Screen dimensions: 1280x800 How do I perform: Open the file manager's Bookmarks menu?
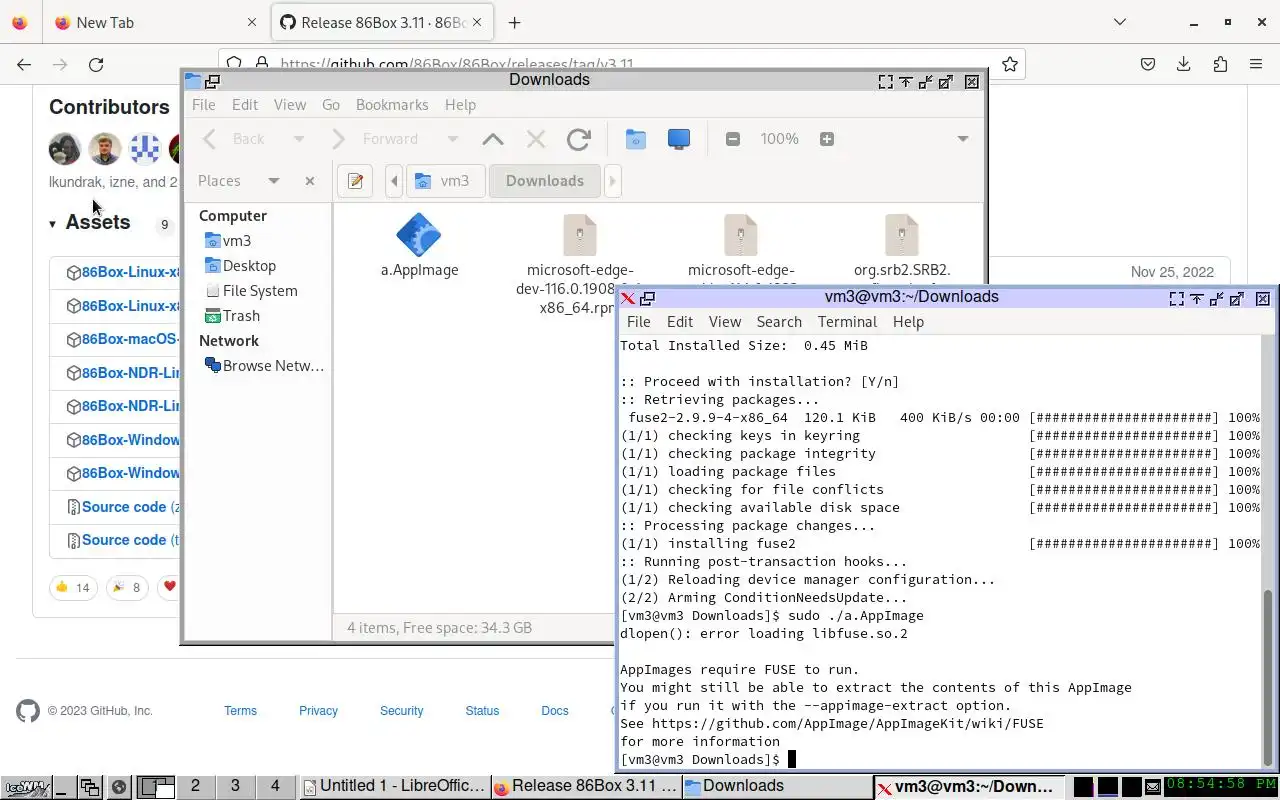point(392,105)
